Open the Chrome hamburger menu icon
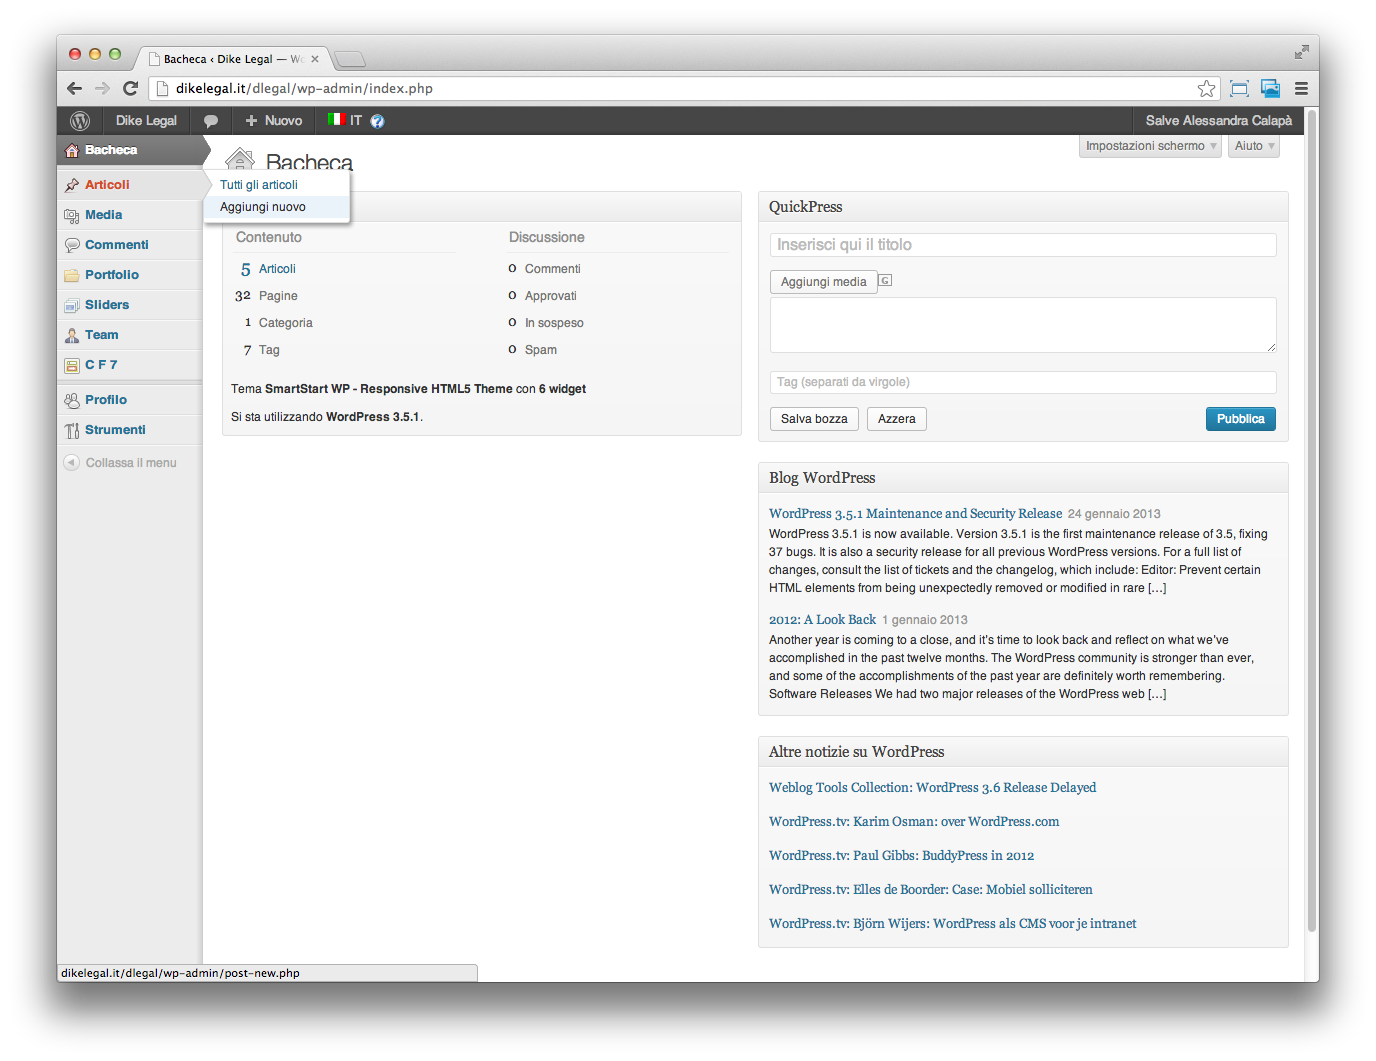1376x1061 pixels. [x=1301, y=88]
